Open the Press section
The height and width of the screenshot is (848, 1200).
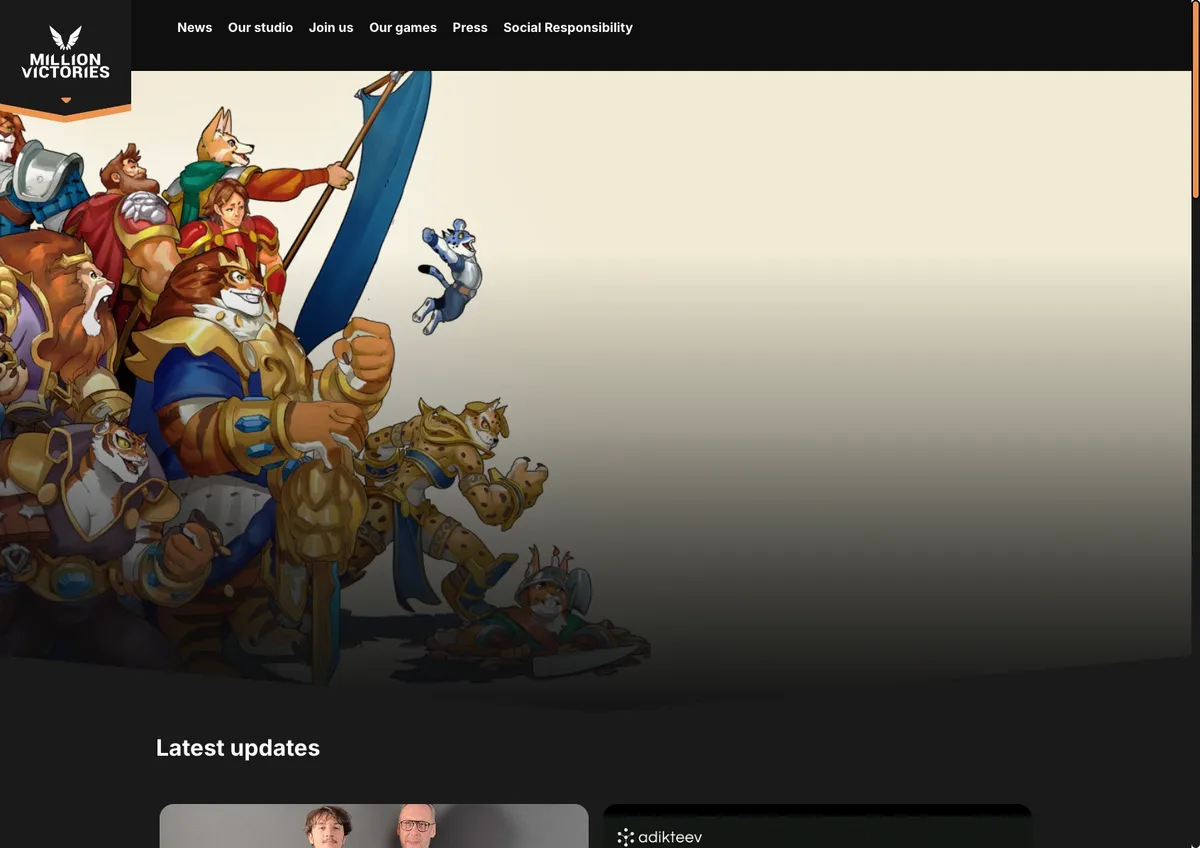tap(470, 27)
